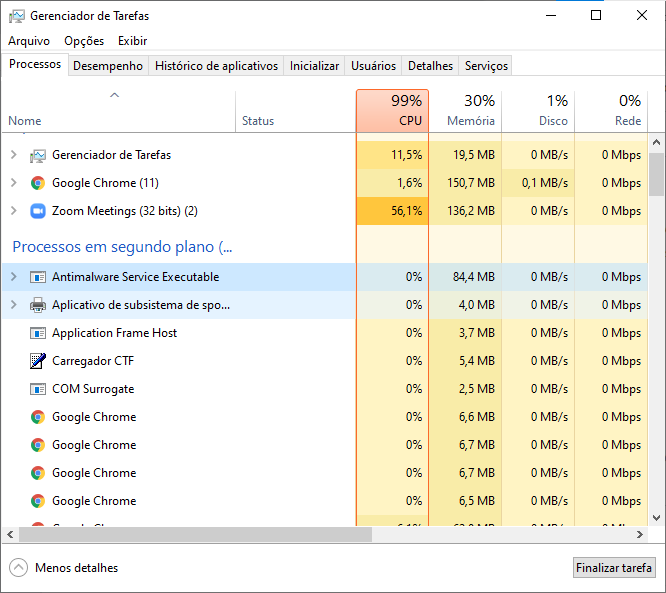This screenshot has height=593, width=666.
Task: Select the Carregador CTF row name
Action: 93,361
